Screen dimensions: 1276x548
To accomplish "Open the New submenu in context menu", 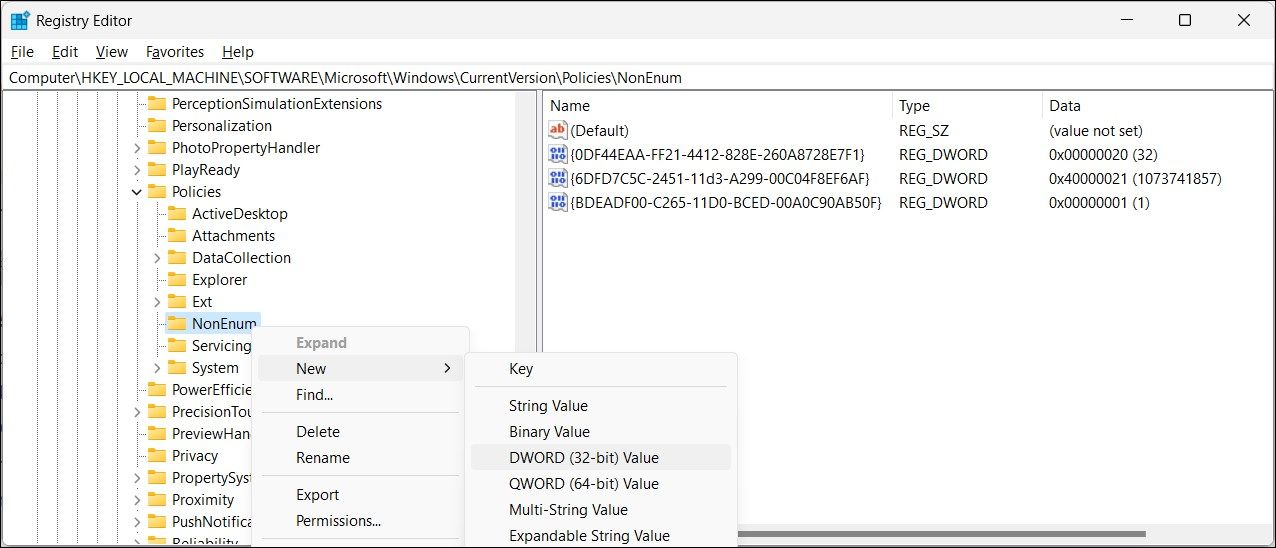I will point(360,368).
